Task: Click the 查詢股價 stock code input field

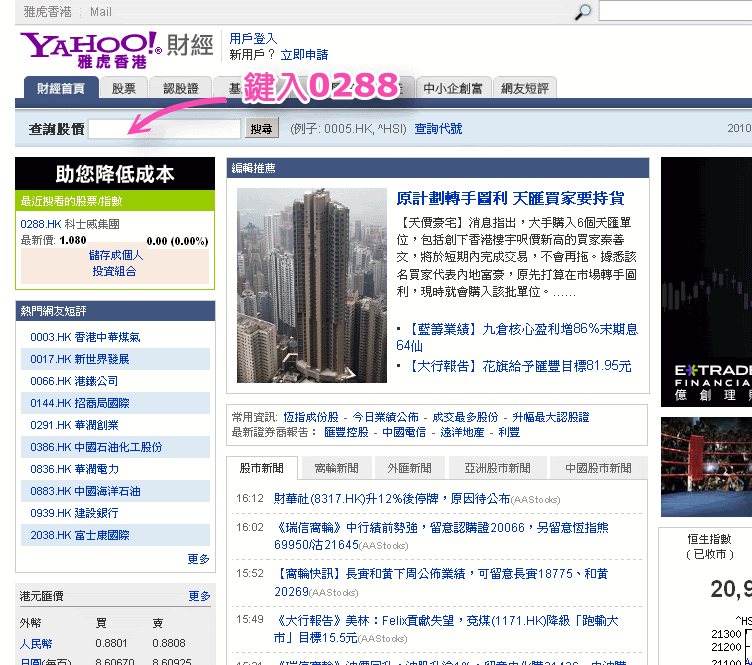Action: [165, 129]
